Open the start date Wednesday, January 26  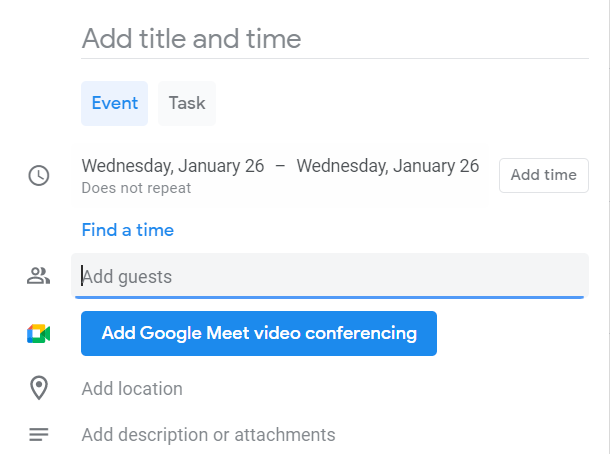click(x=172, y=166)
